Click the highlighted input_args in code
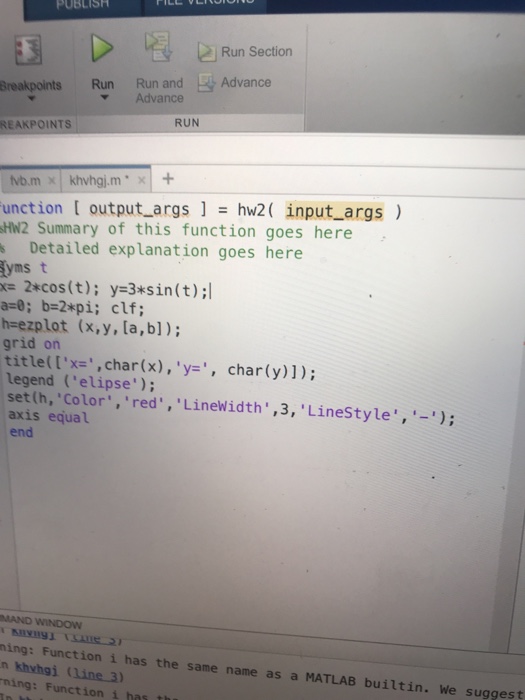This screenshot has height=700, width=525. click(334, 211)
